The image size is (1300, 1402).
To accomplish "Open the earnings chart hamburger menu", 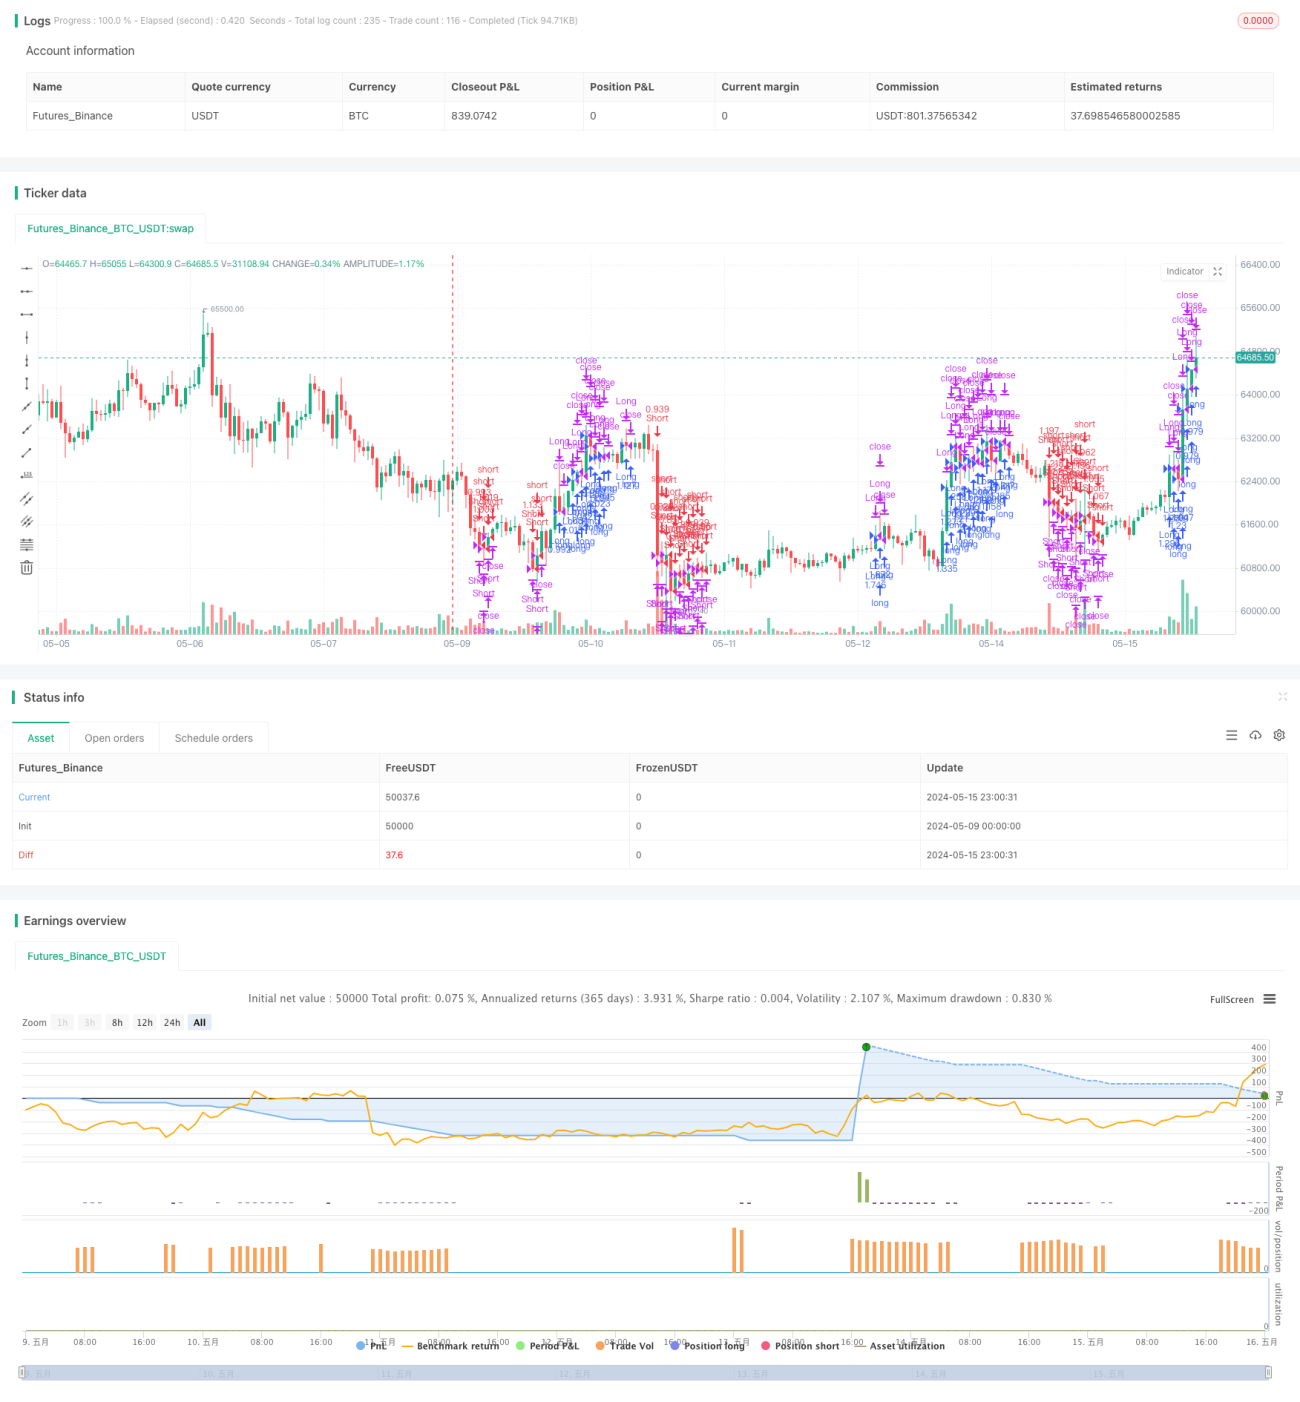I will point(1269,999).
